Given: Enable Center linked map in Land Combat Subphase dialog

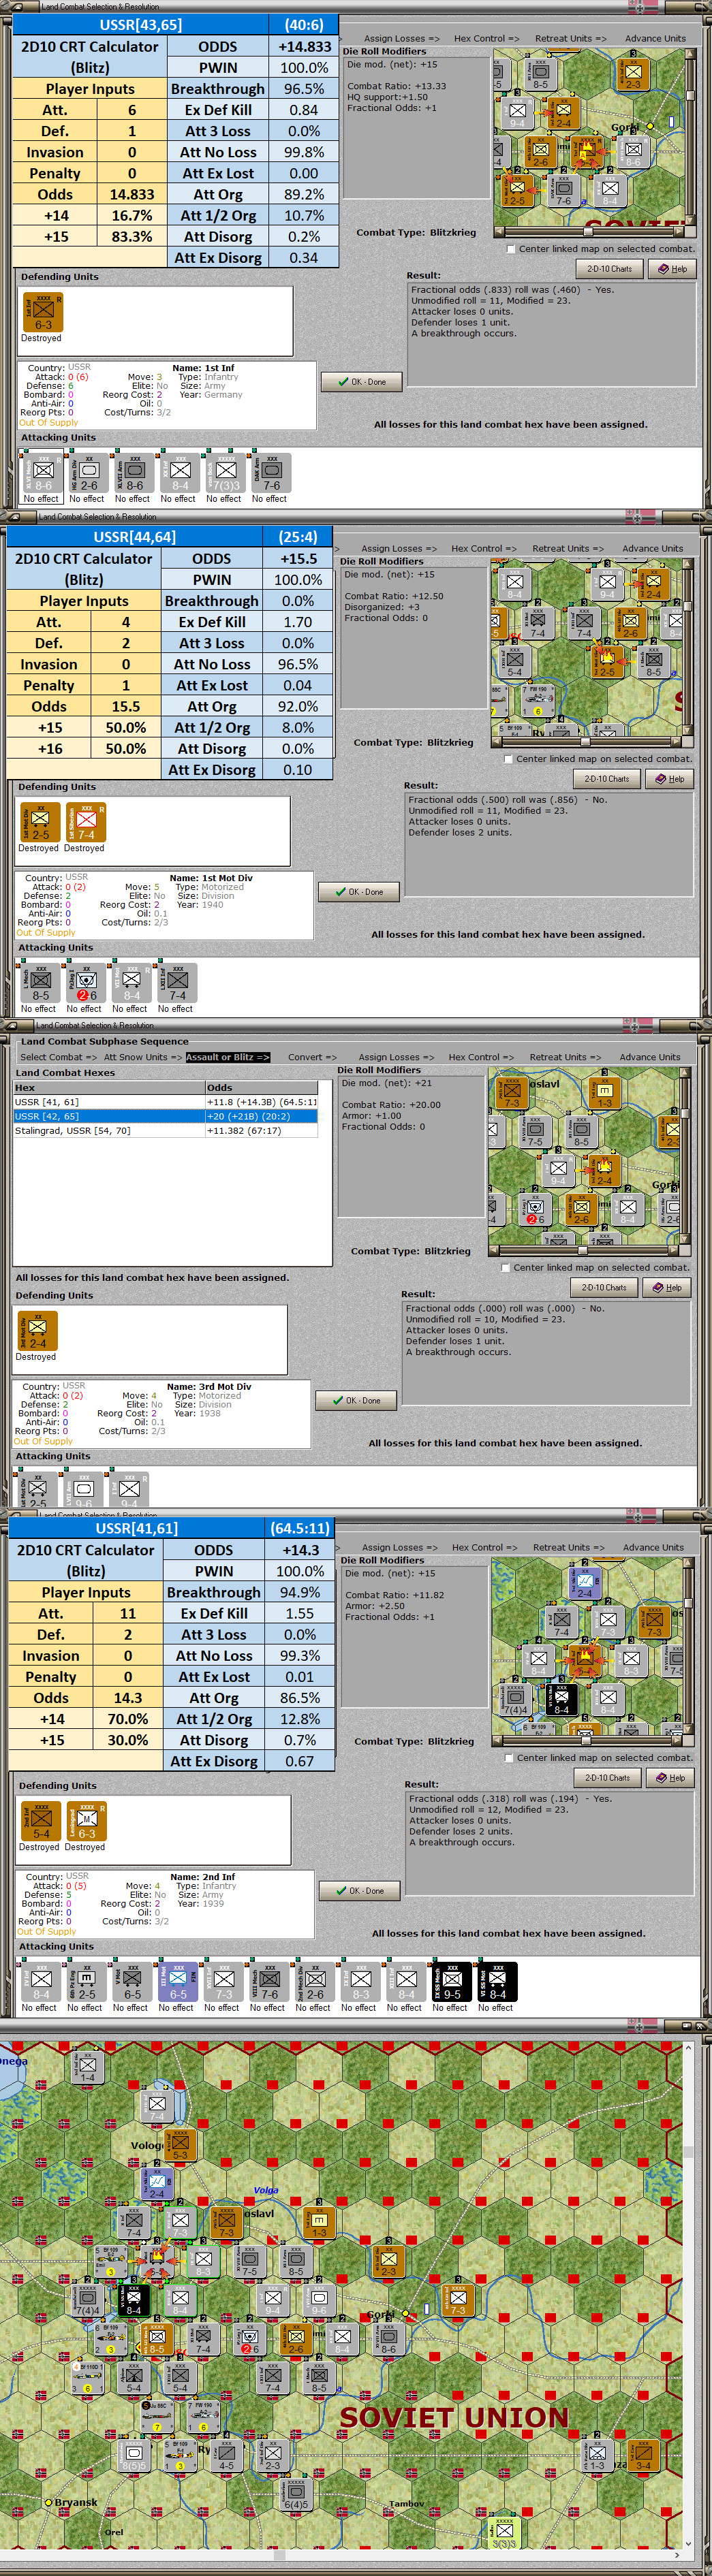Looking at the screenshot, I should (505, 1267).
